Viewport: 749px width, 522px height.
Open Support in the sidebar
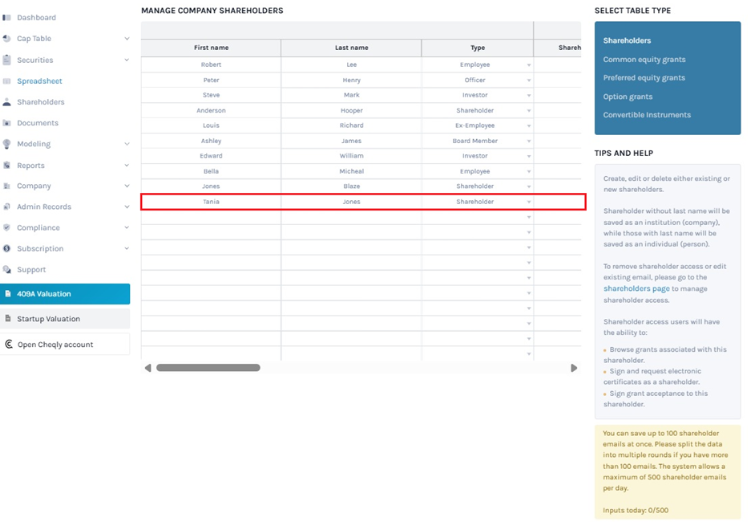click(32, 269)
